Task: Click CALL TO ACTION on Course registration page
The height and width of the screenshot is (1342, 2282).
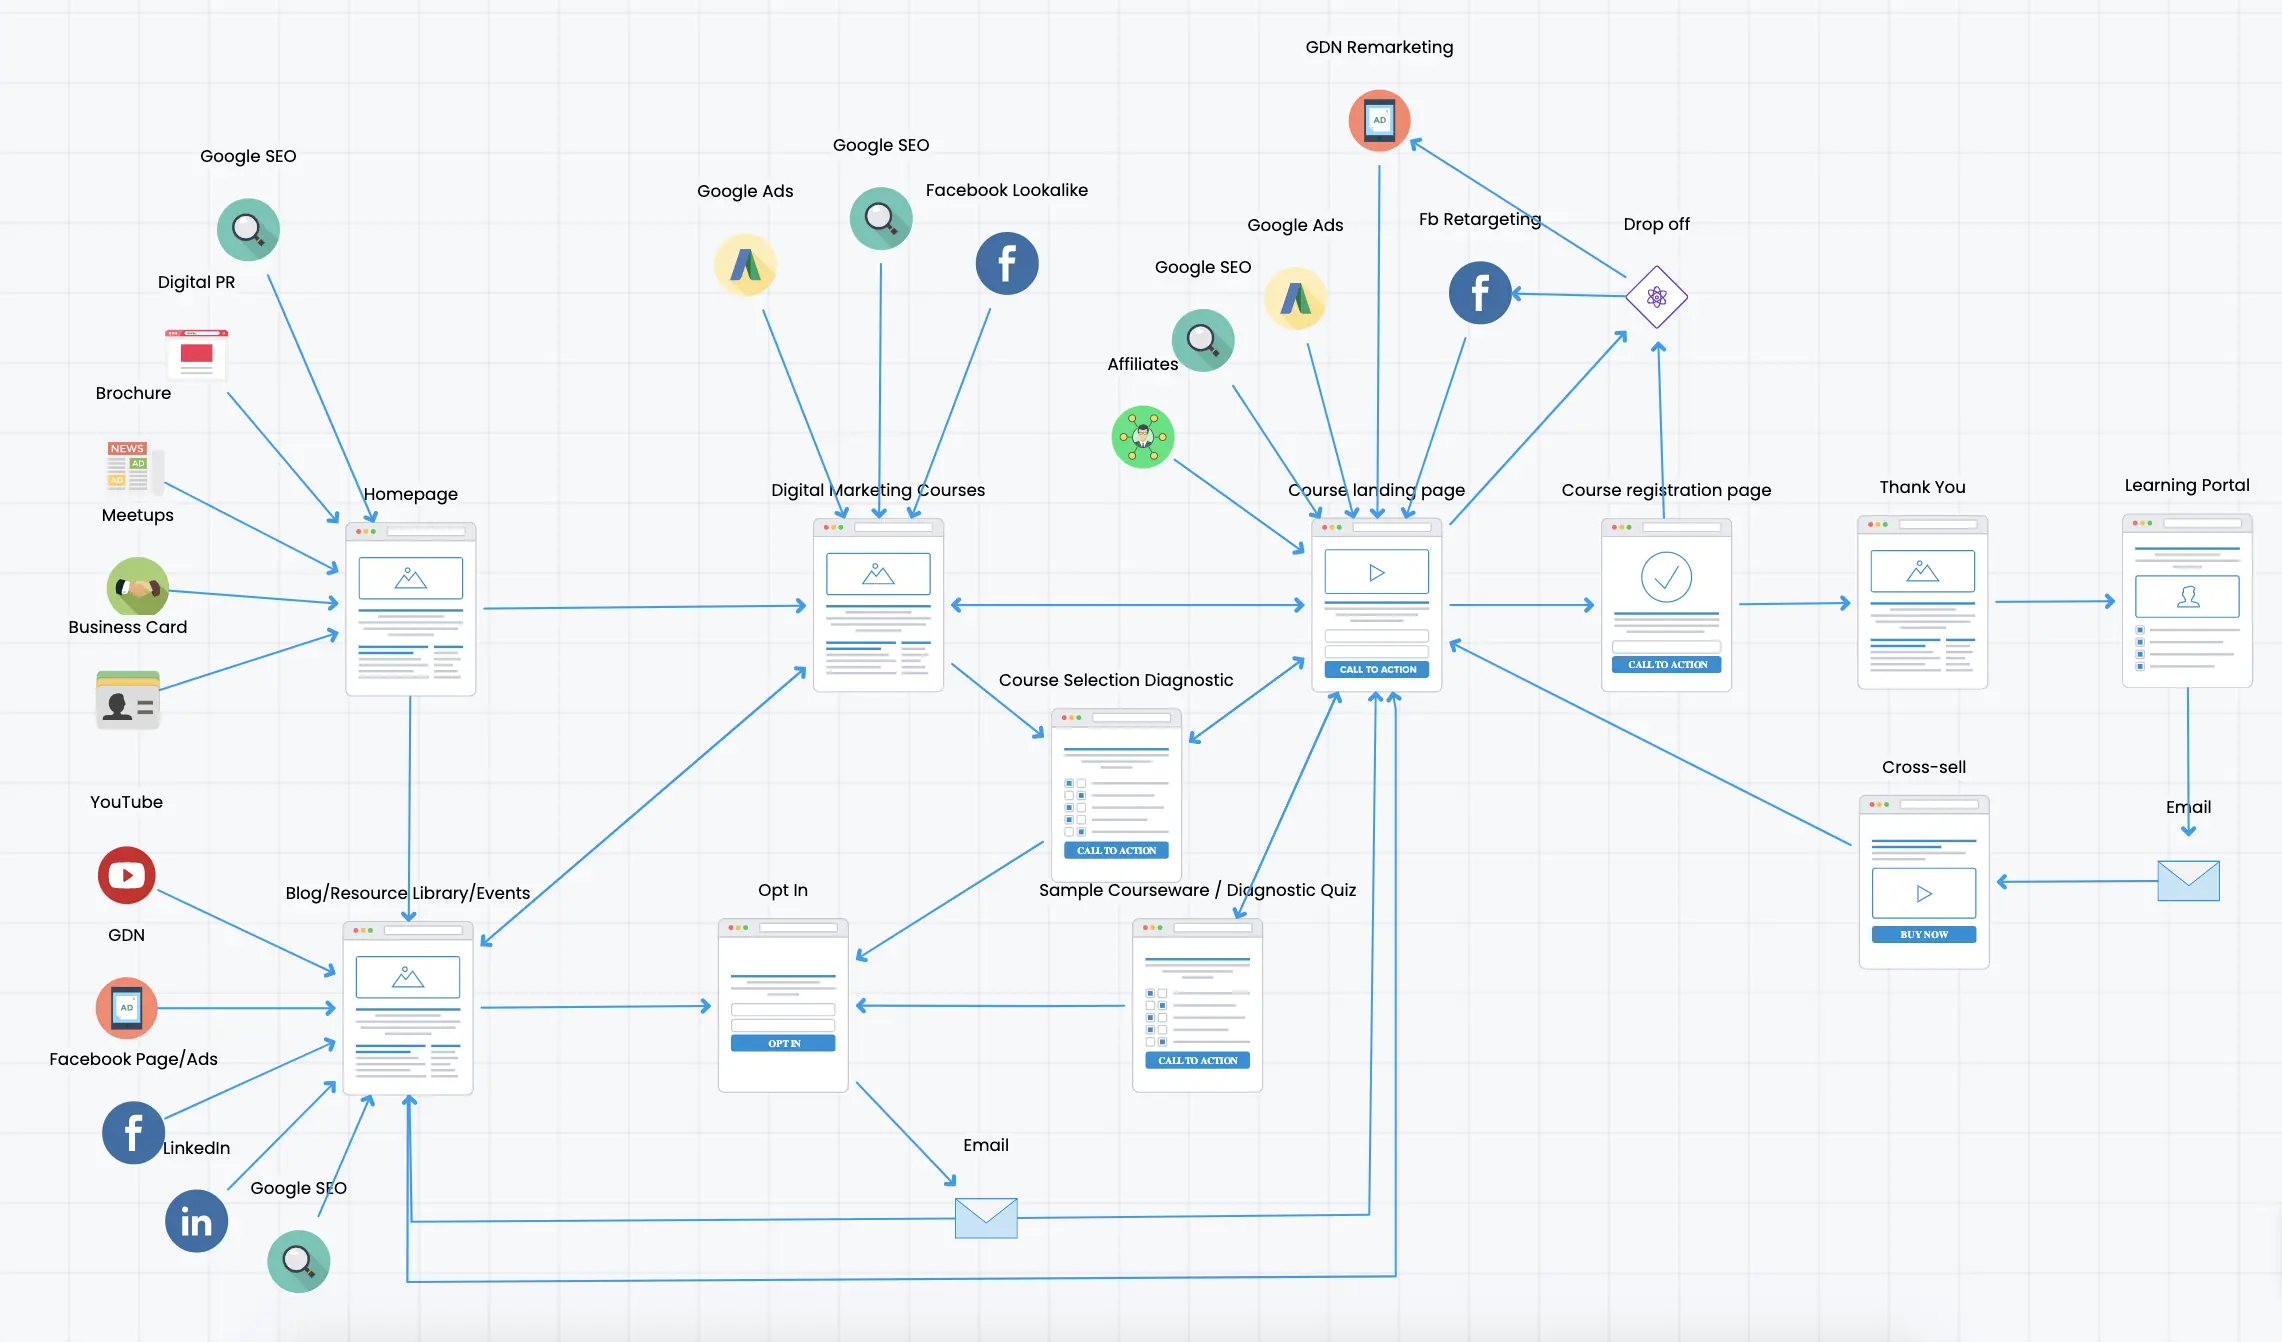Action: (1667, 665)
